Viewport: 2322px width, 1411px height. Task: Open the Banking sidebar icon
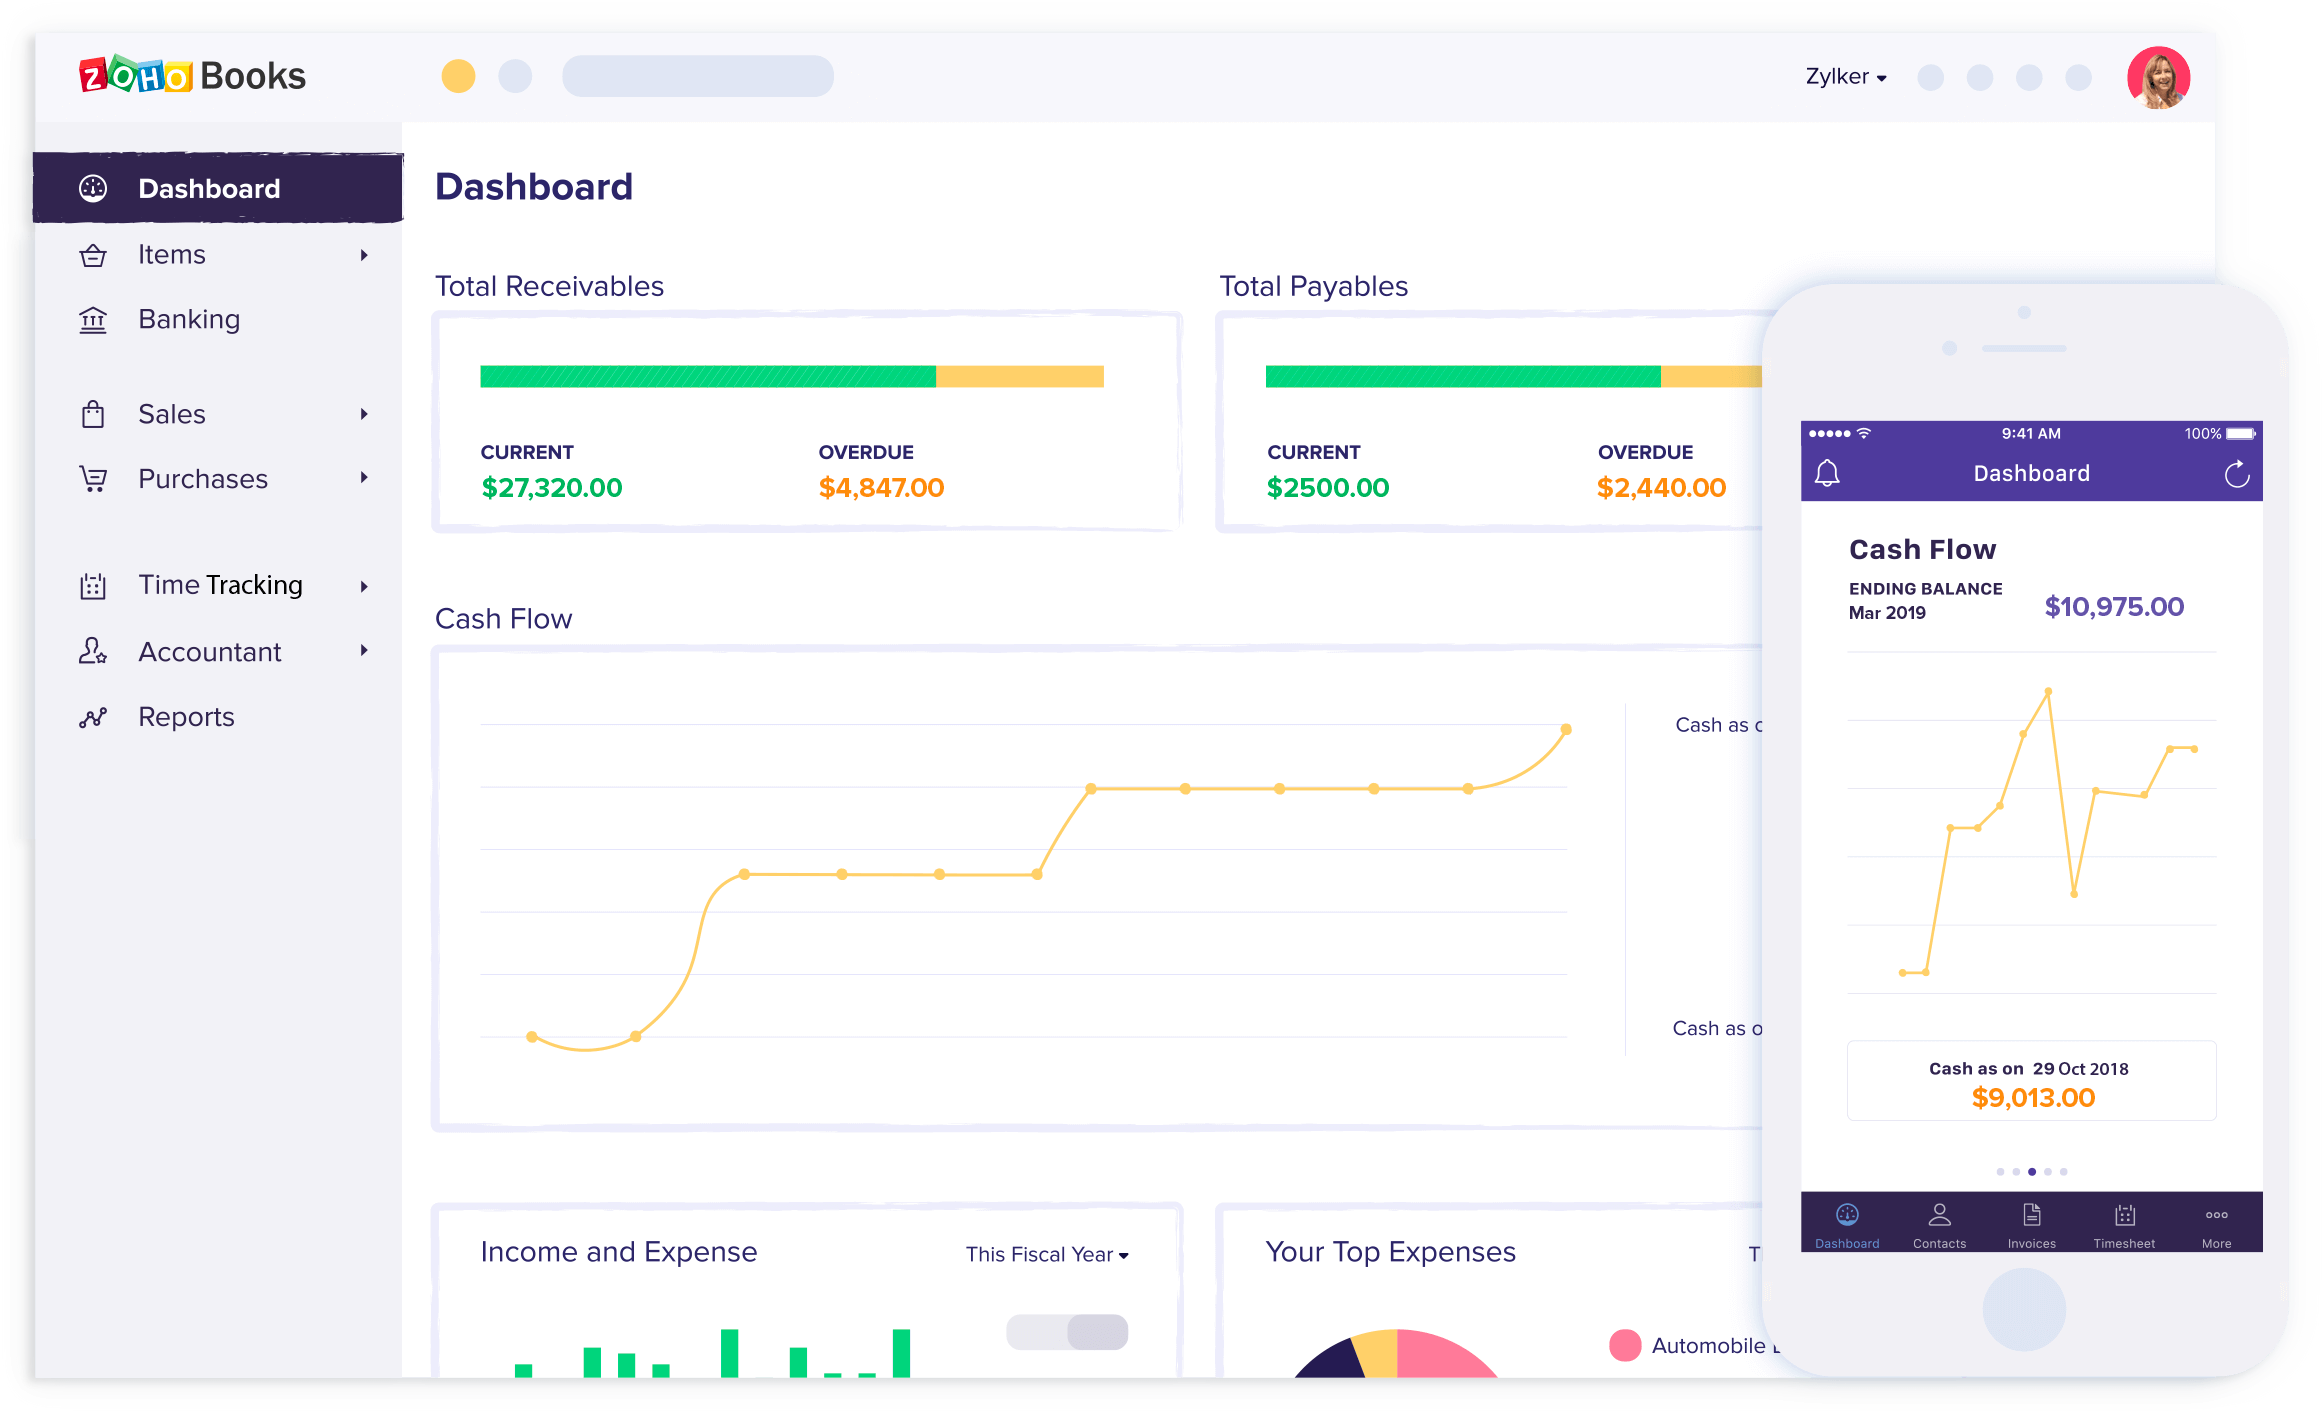tap(93, 320)
